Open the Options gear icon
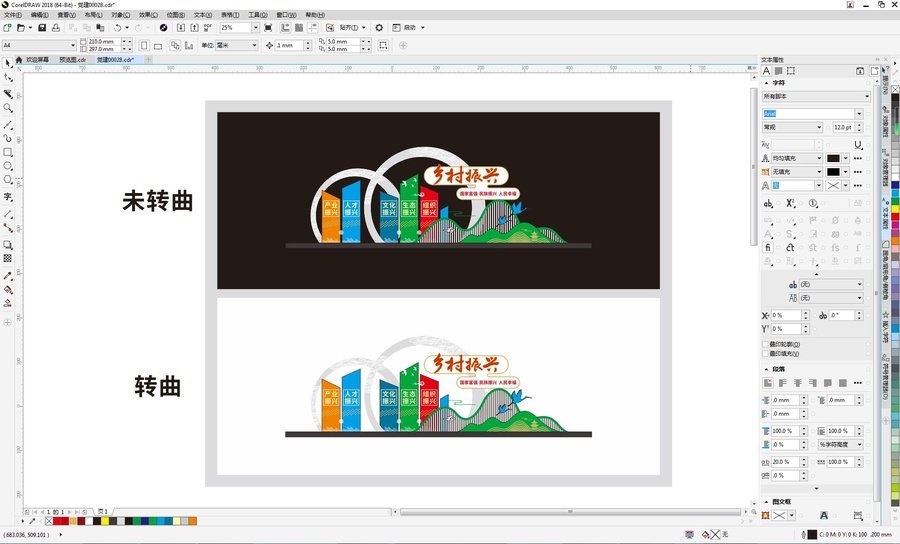The height and width of the screenshot is (544, 900). 379,28
